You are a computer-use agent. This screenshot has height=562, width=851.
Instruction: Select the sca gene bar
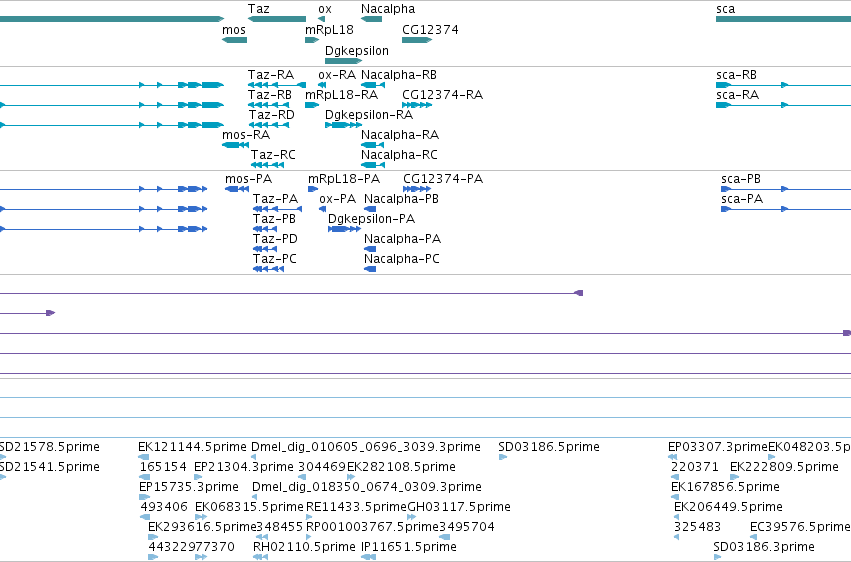pyautogui.click(x=783, y=19)
